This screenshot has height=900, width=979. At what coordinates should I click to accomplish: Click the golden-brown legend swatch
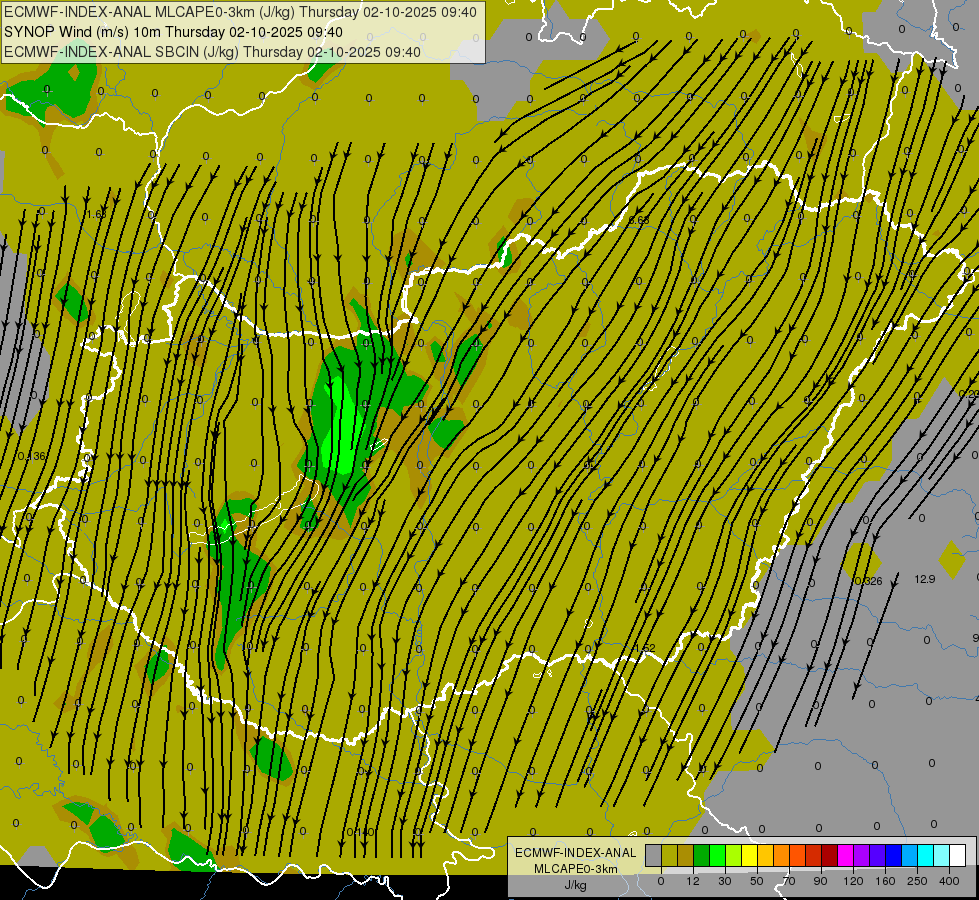point(686,855)
